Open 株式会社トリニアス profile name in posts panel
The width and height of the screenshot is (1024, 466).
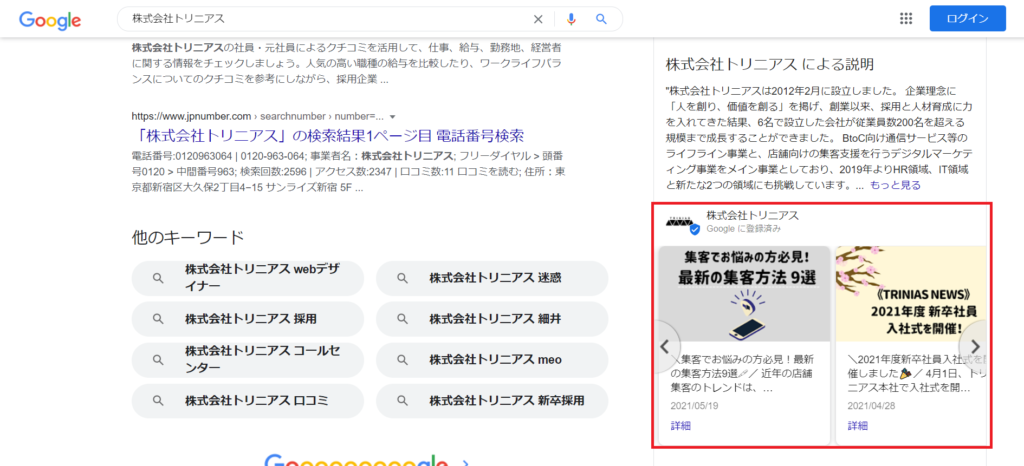[752, 215]
